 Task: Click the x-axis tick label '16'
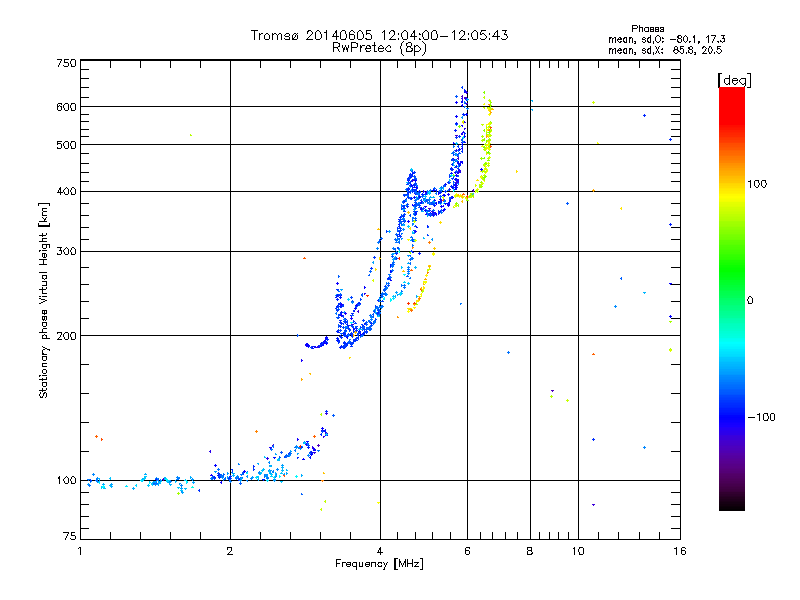click(x=680, y=551)
